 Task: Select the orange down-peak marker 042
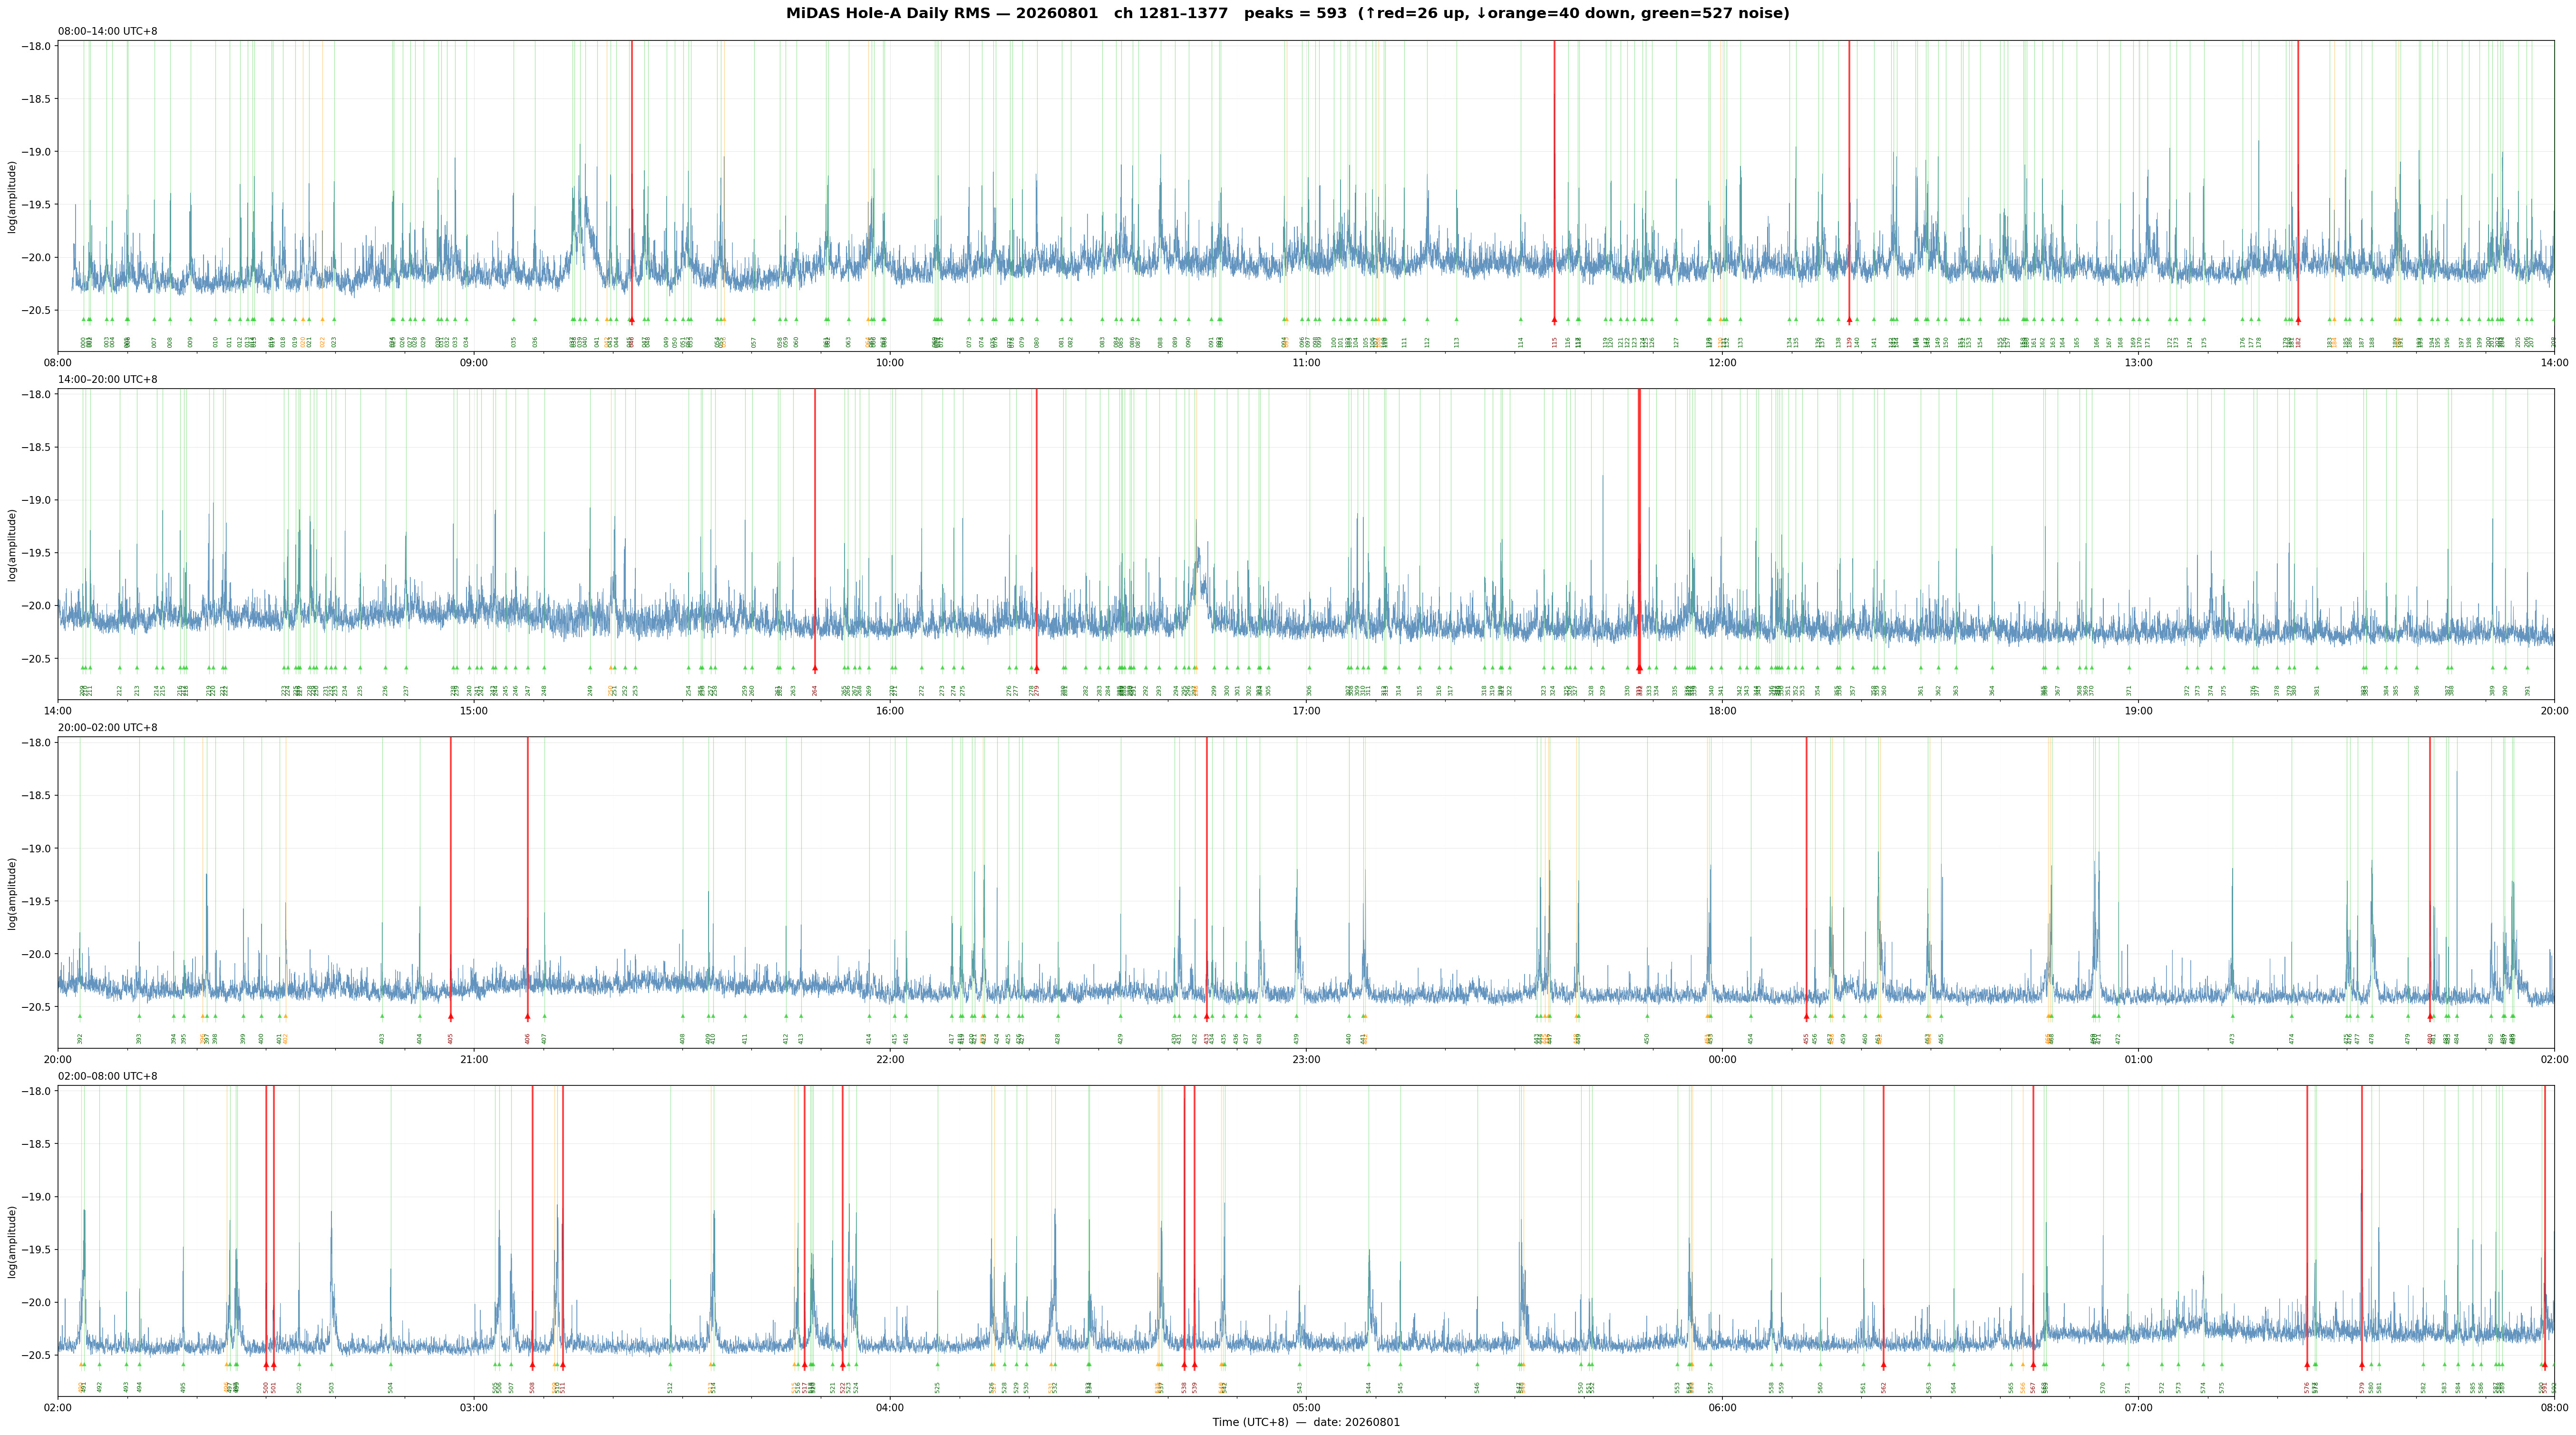(x=607, y=320)
